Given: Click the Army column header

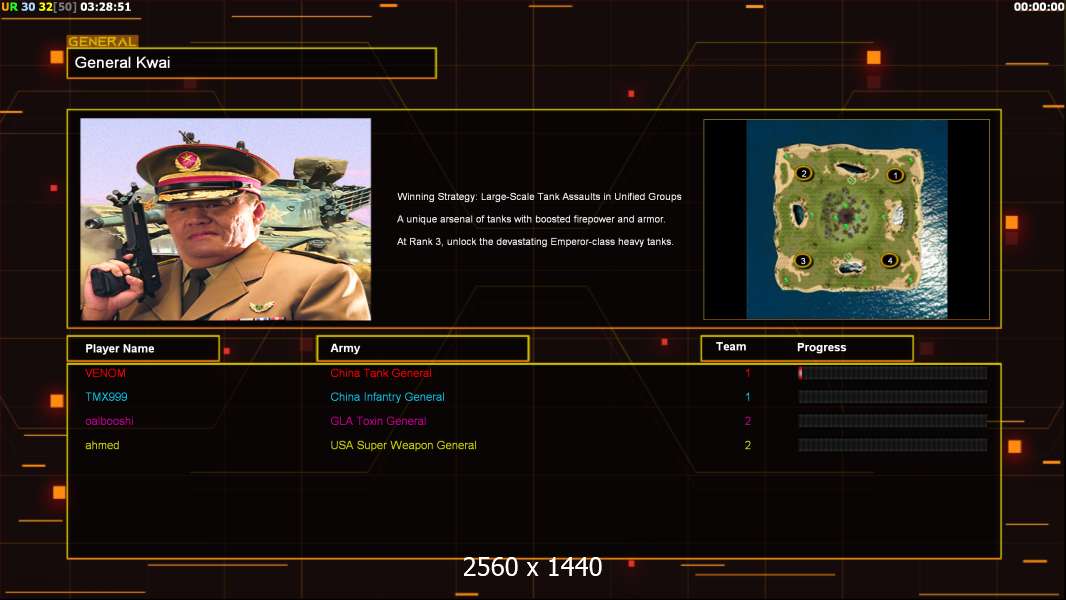Looking at the screenshot, I should point(422,348).
